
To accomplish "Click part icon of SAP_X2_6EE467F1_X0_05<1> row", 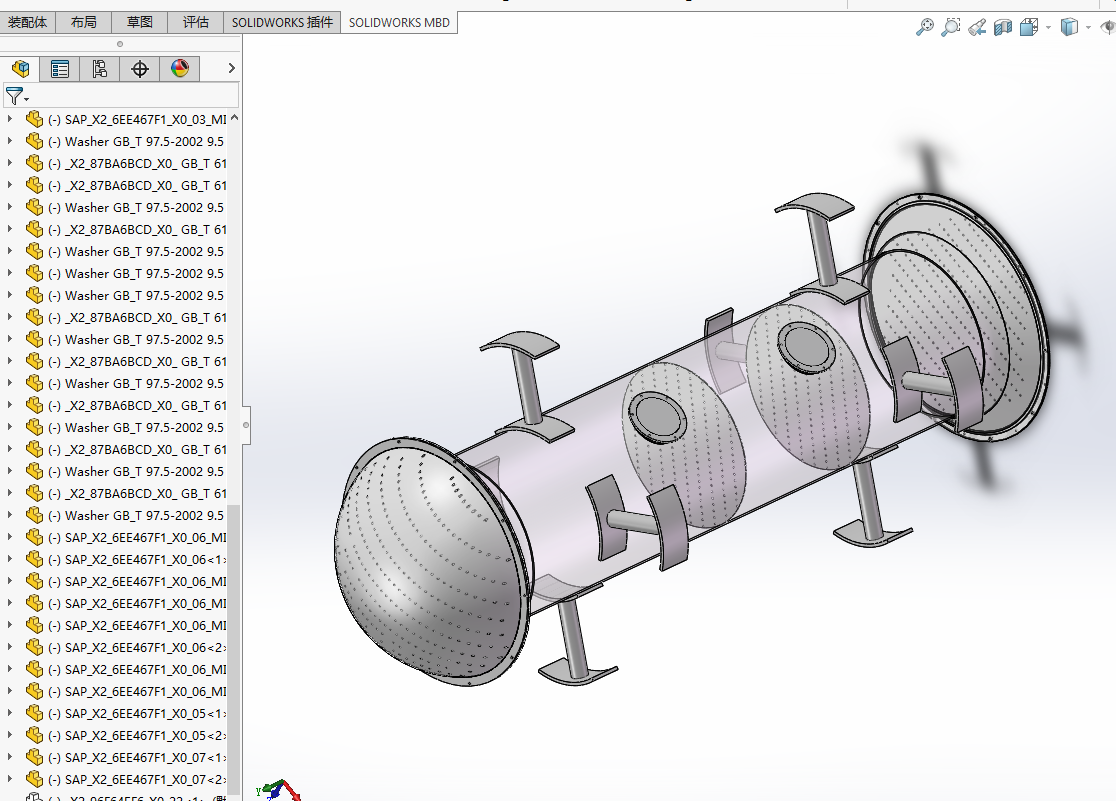I will (34, 713).
